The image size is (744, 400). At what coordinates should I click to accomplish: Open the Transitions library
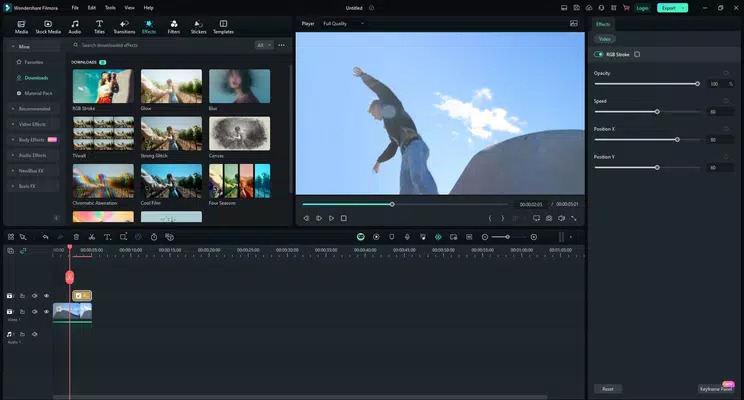[x=124, y=26]
